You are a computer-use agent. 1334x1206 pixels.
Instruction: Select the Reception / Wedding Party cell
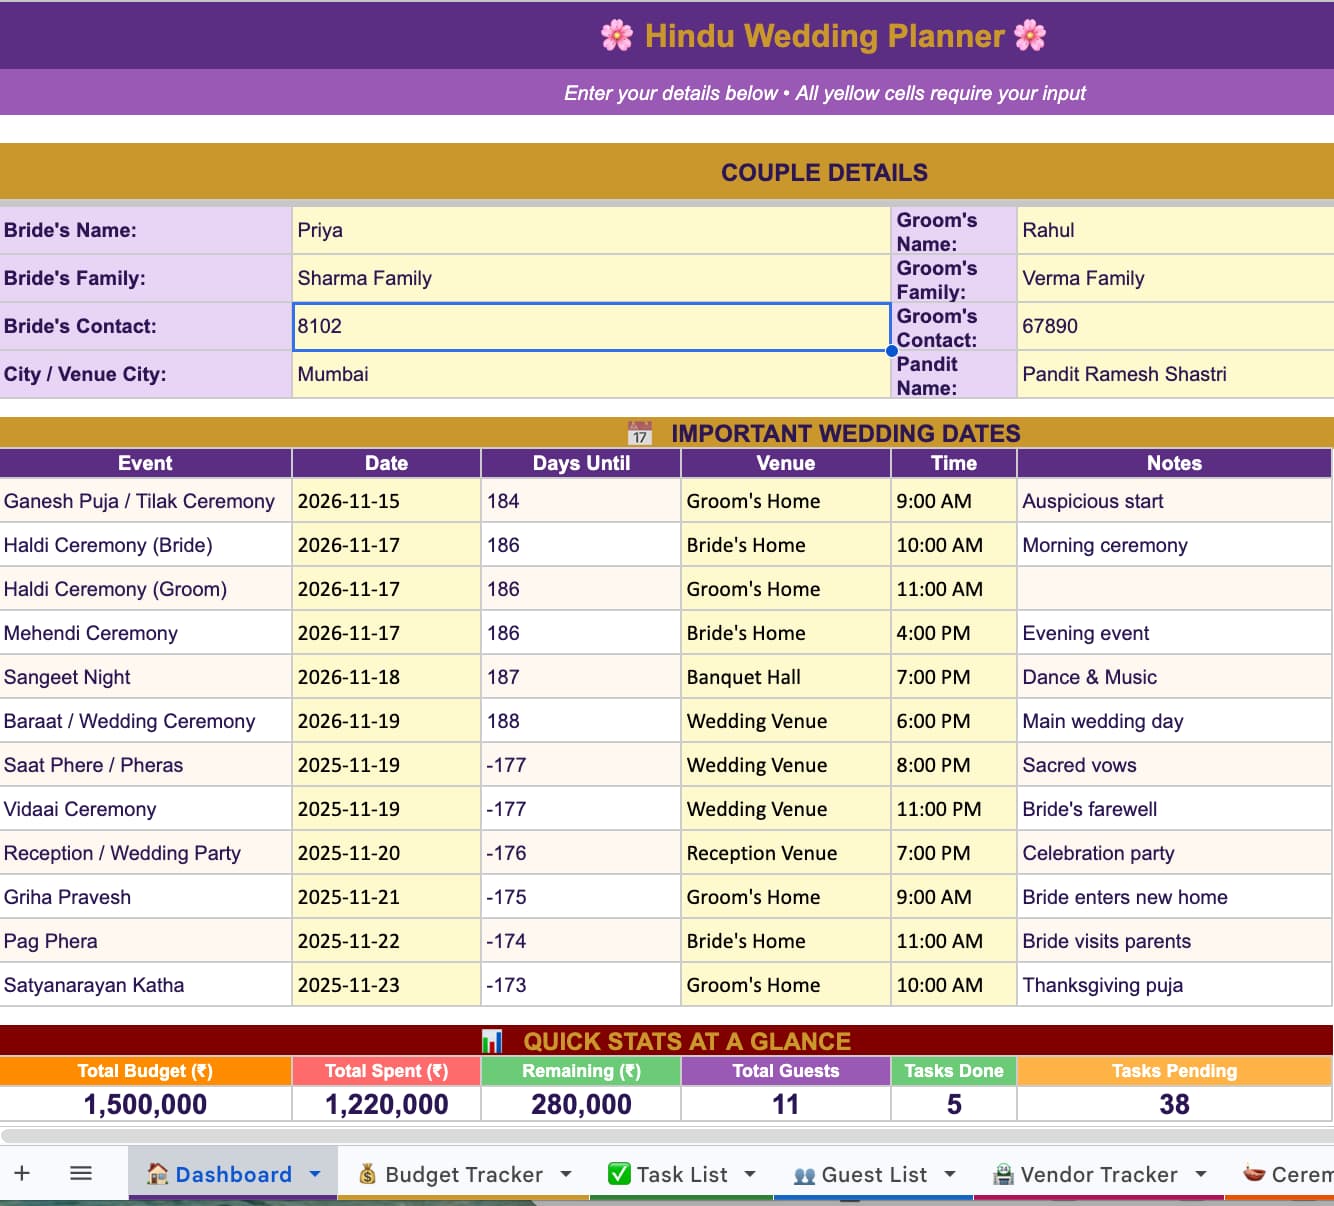(146, 853)
